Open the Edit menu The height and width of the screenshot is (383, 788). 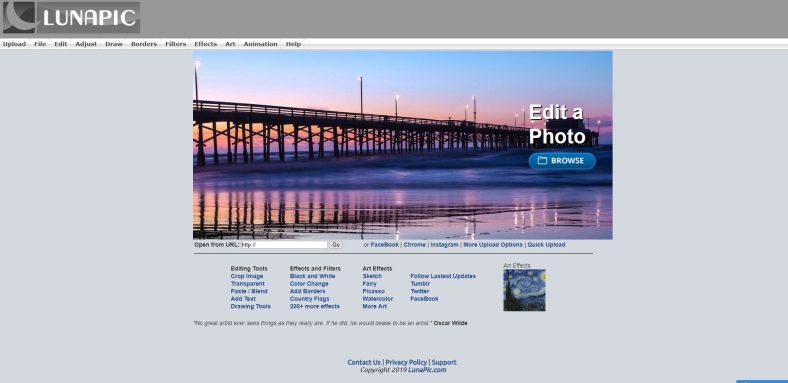click(60, 44)
